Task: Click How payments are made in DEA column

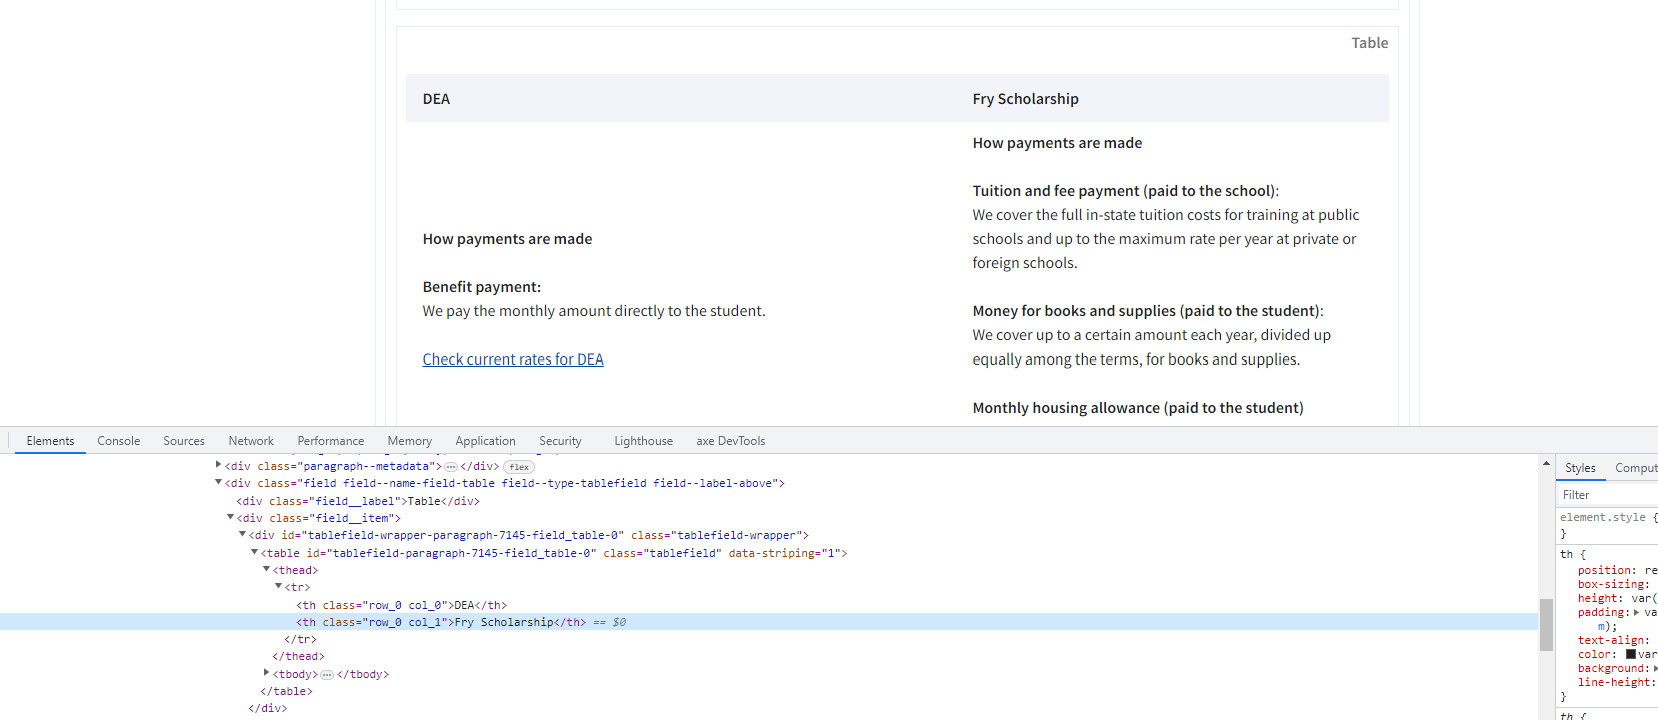Action: [507, 239]
